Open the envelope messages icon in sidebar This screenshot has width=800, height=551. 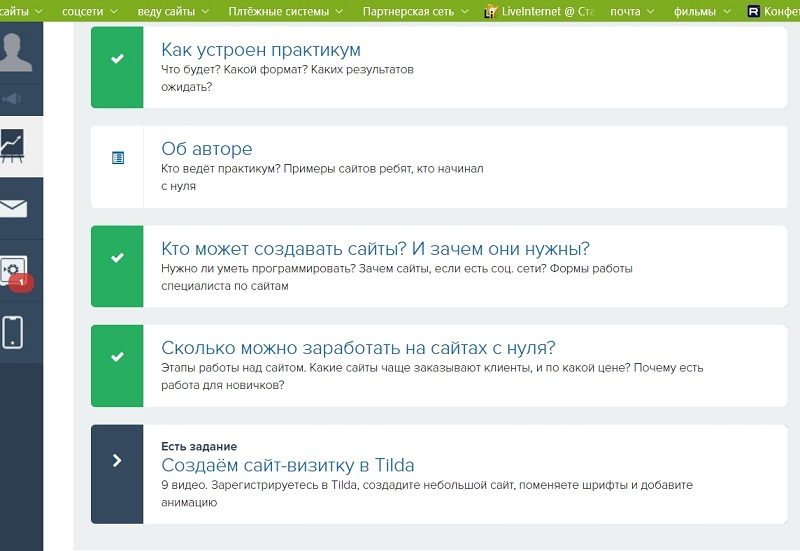[13, 209]
